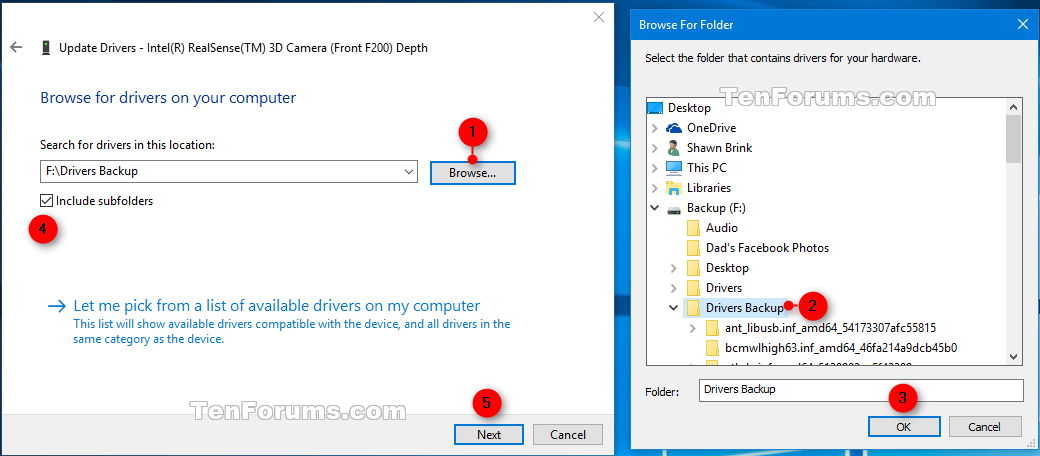Click the Search for drivers location field
The image size is (1040, 456).
click(x=229, y=171)
